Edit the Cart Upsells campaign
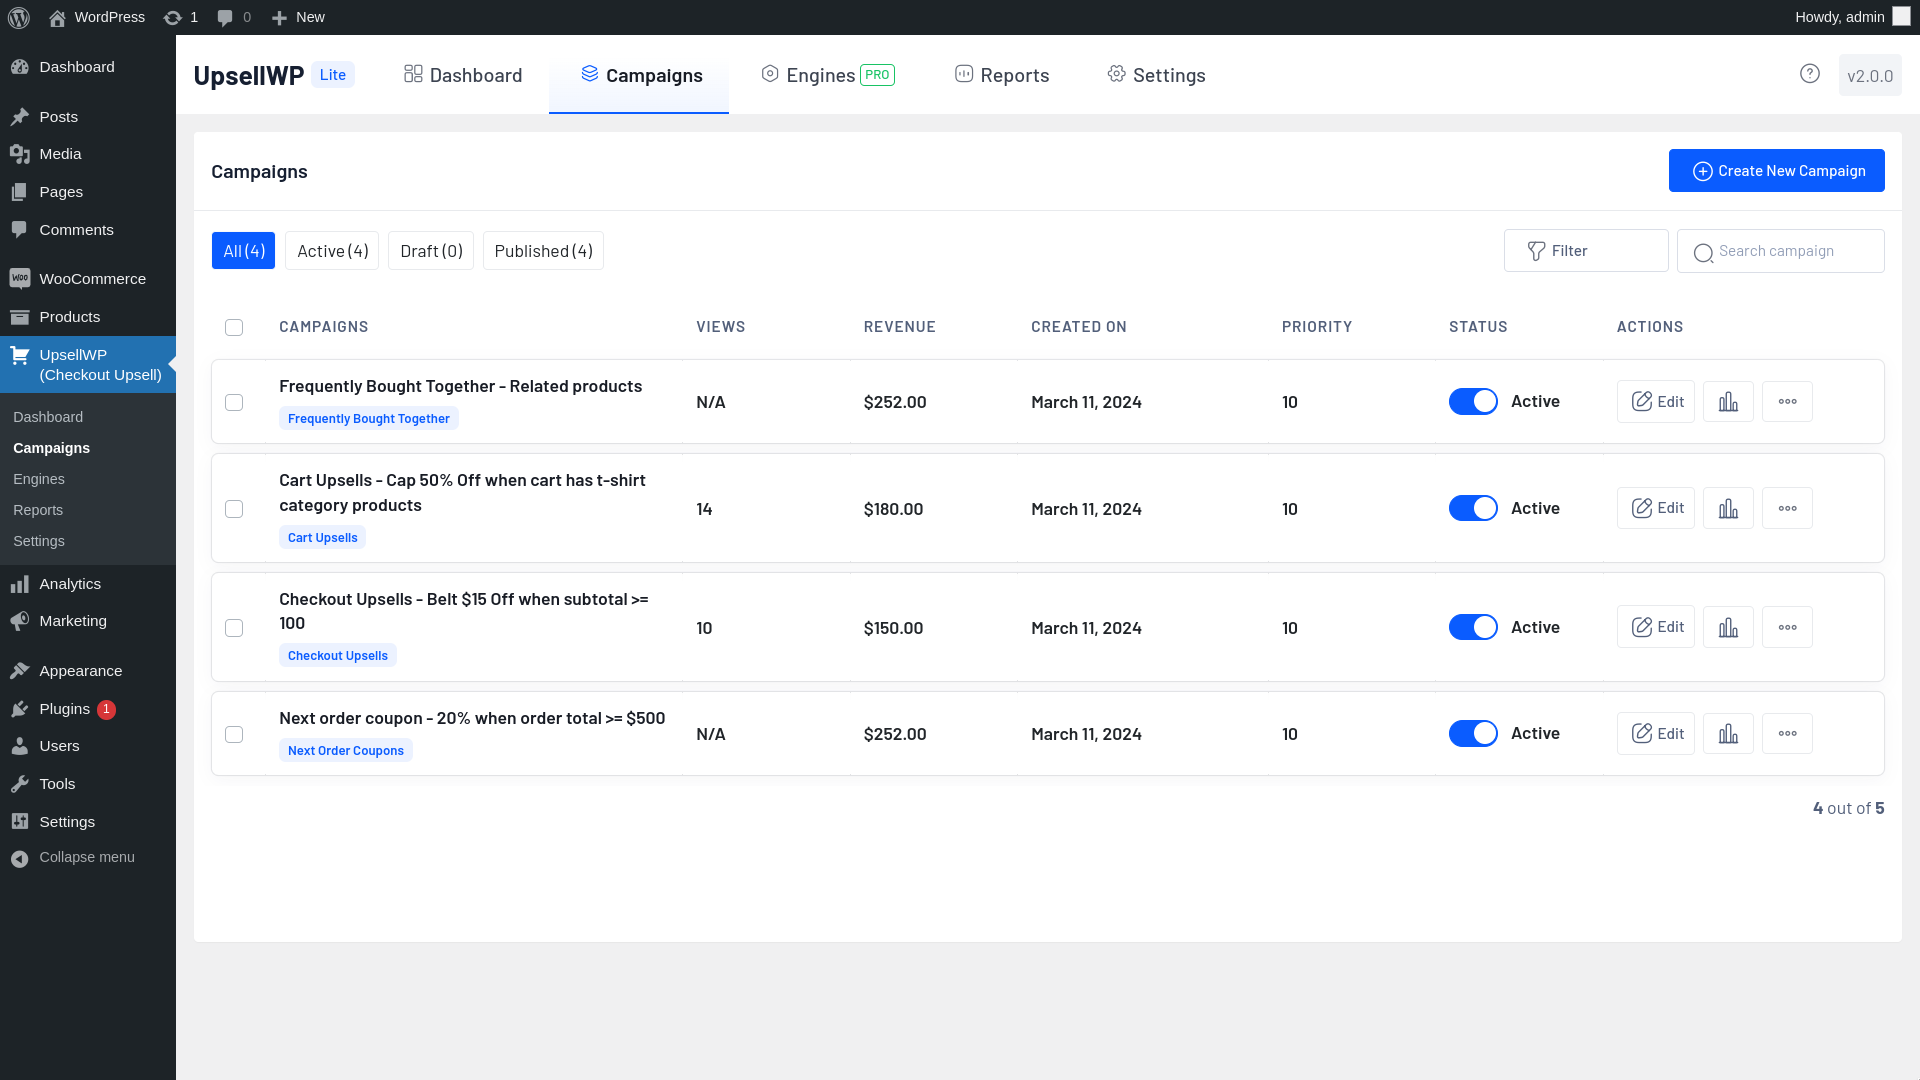Viewport: 1920px width, 1080px height. click(1656, 508)
